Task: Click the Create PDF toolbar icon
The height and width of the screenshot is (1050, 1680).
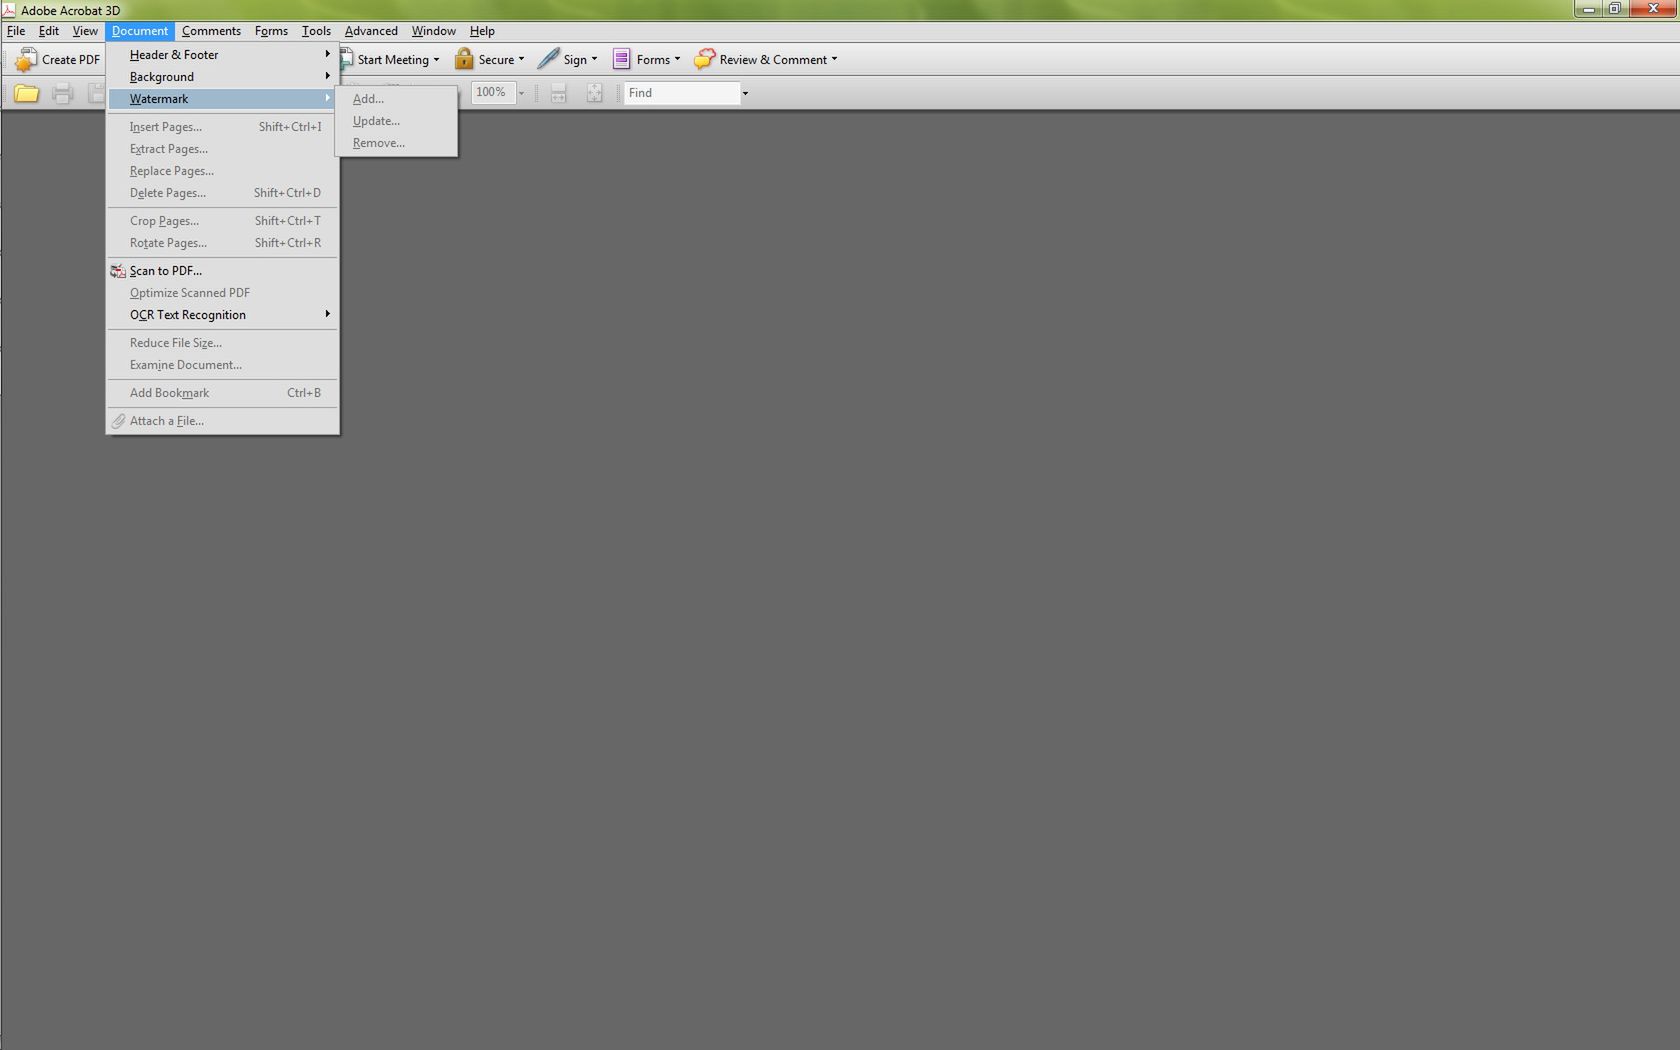Action: tap(25, 60)
